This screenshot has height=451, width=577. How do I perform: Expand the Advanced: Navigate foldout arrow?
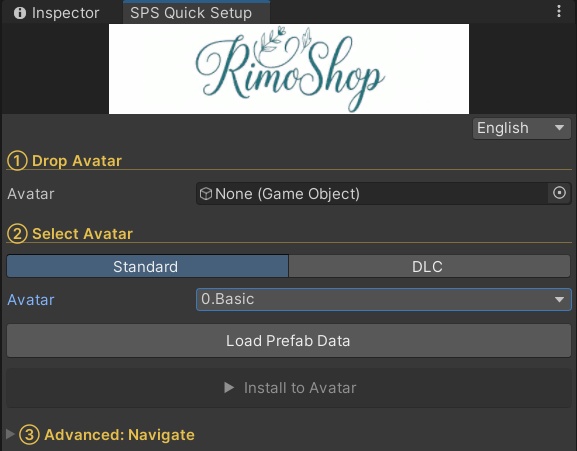point(10,434)
